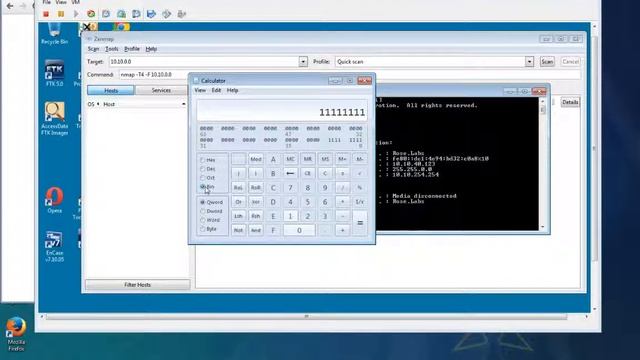Open the FTK 5.0 desktop shortcut

54,73
